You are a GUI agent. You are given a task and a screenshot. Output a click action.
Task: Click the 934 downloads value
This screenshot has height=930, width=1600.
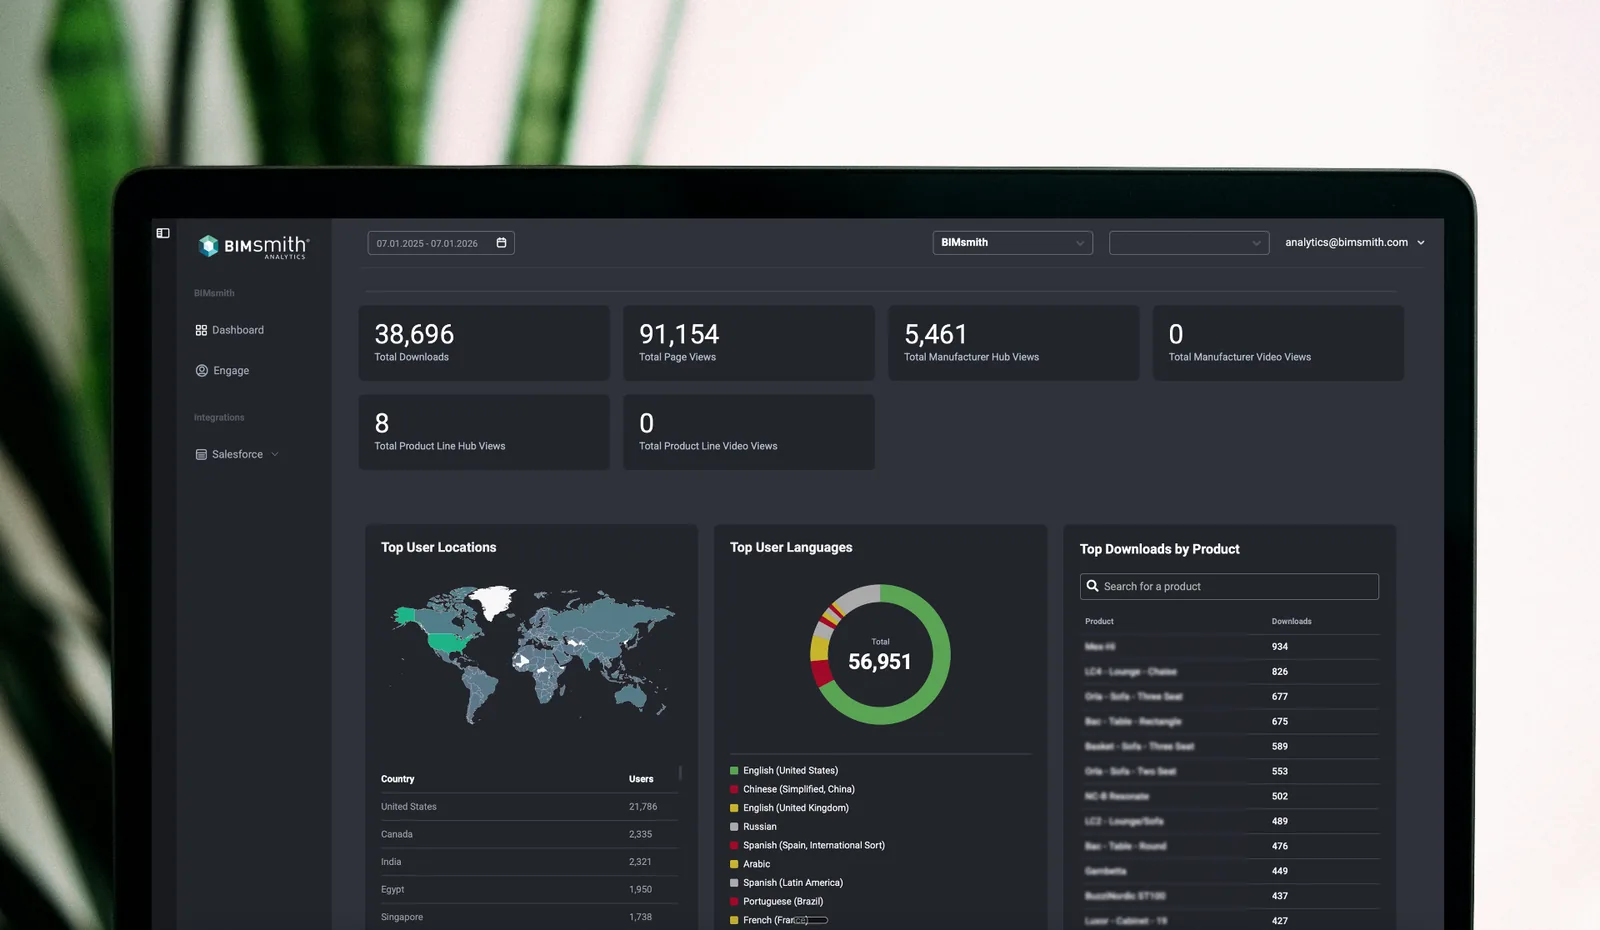[x=1280, y=647]
